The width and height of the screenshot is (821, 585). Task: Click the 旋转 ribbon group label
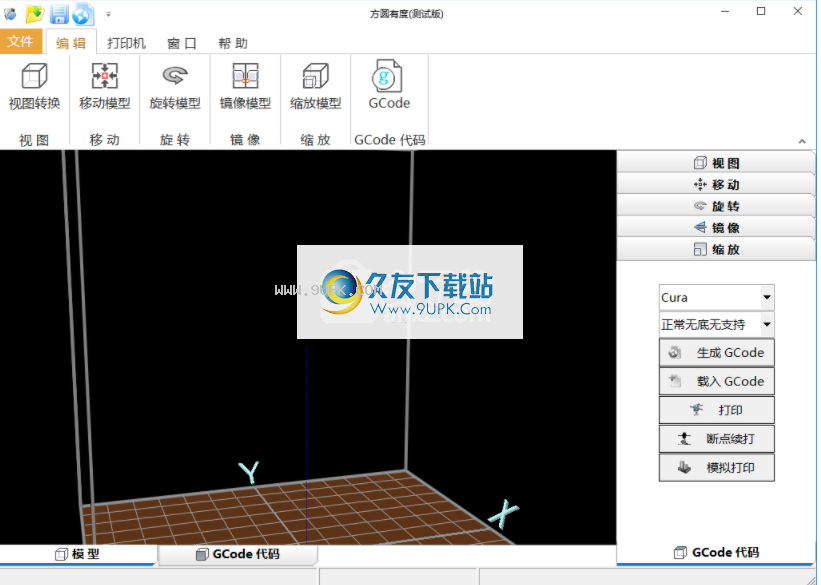(175, 140)
